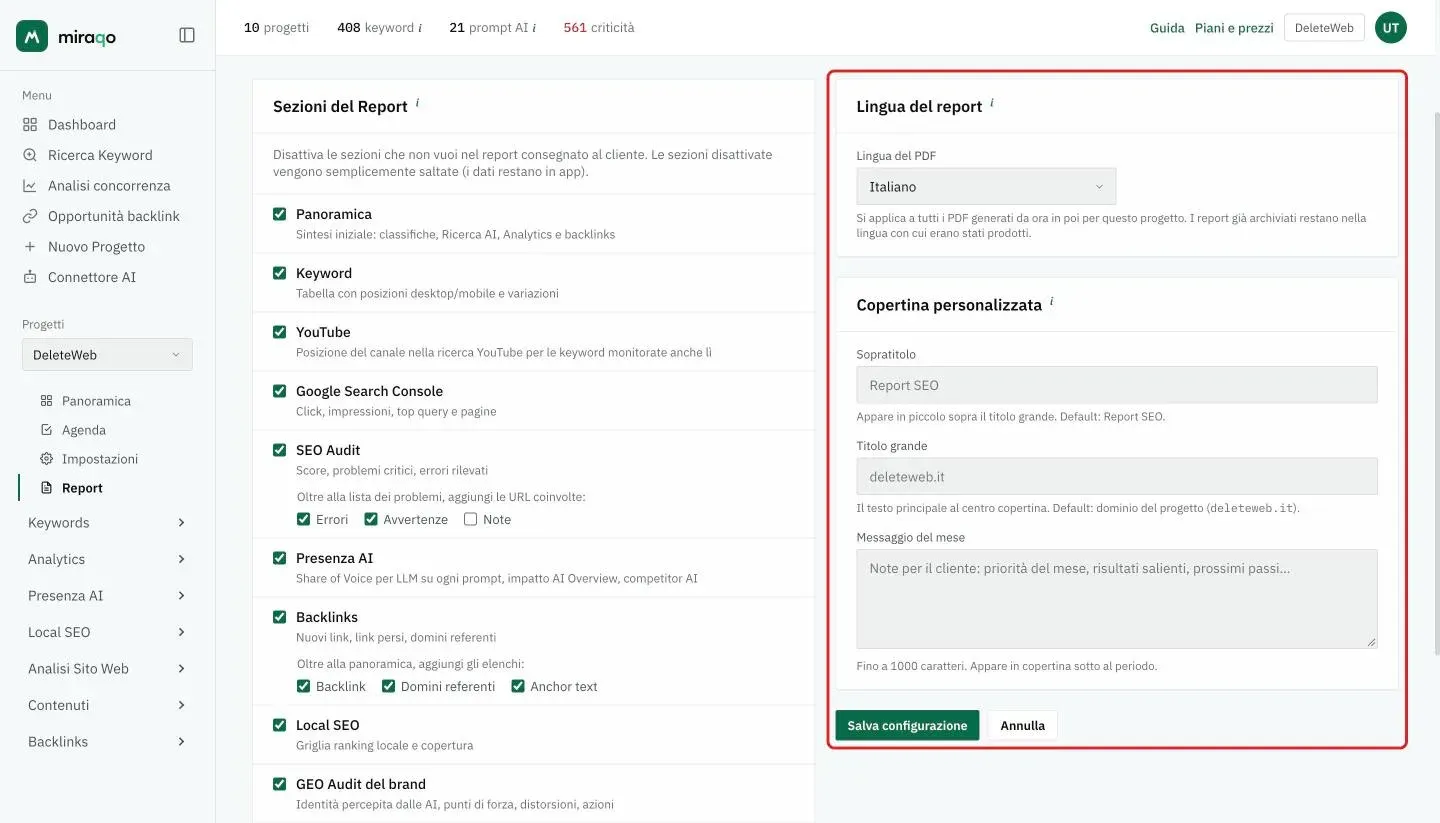
Task: Uncheck Domini referenti under Backlinks
Action: tap(388, 686)
